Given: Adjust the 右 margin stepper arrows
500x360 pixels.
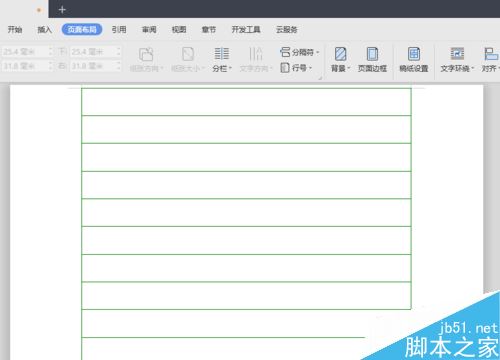Looking at the screenshot, I should [119, 66].
